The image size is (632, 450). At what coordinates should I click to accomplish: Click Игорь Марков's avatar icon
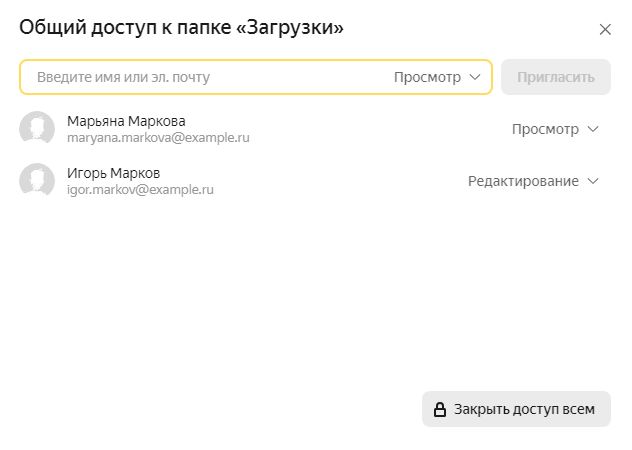[x=37, y=181]
